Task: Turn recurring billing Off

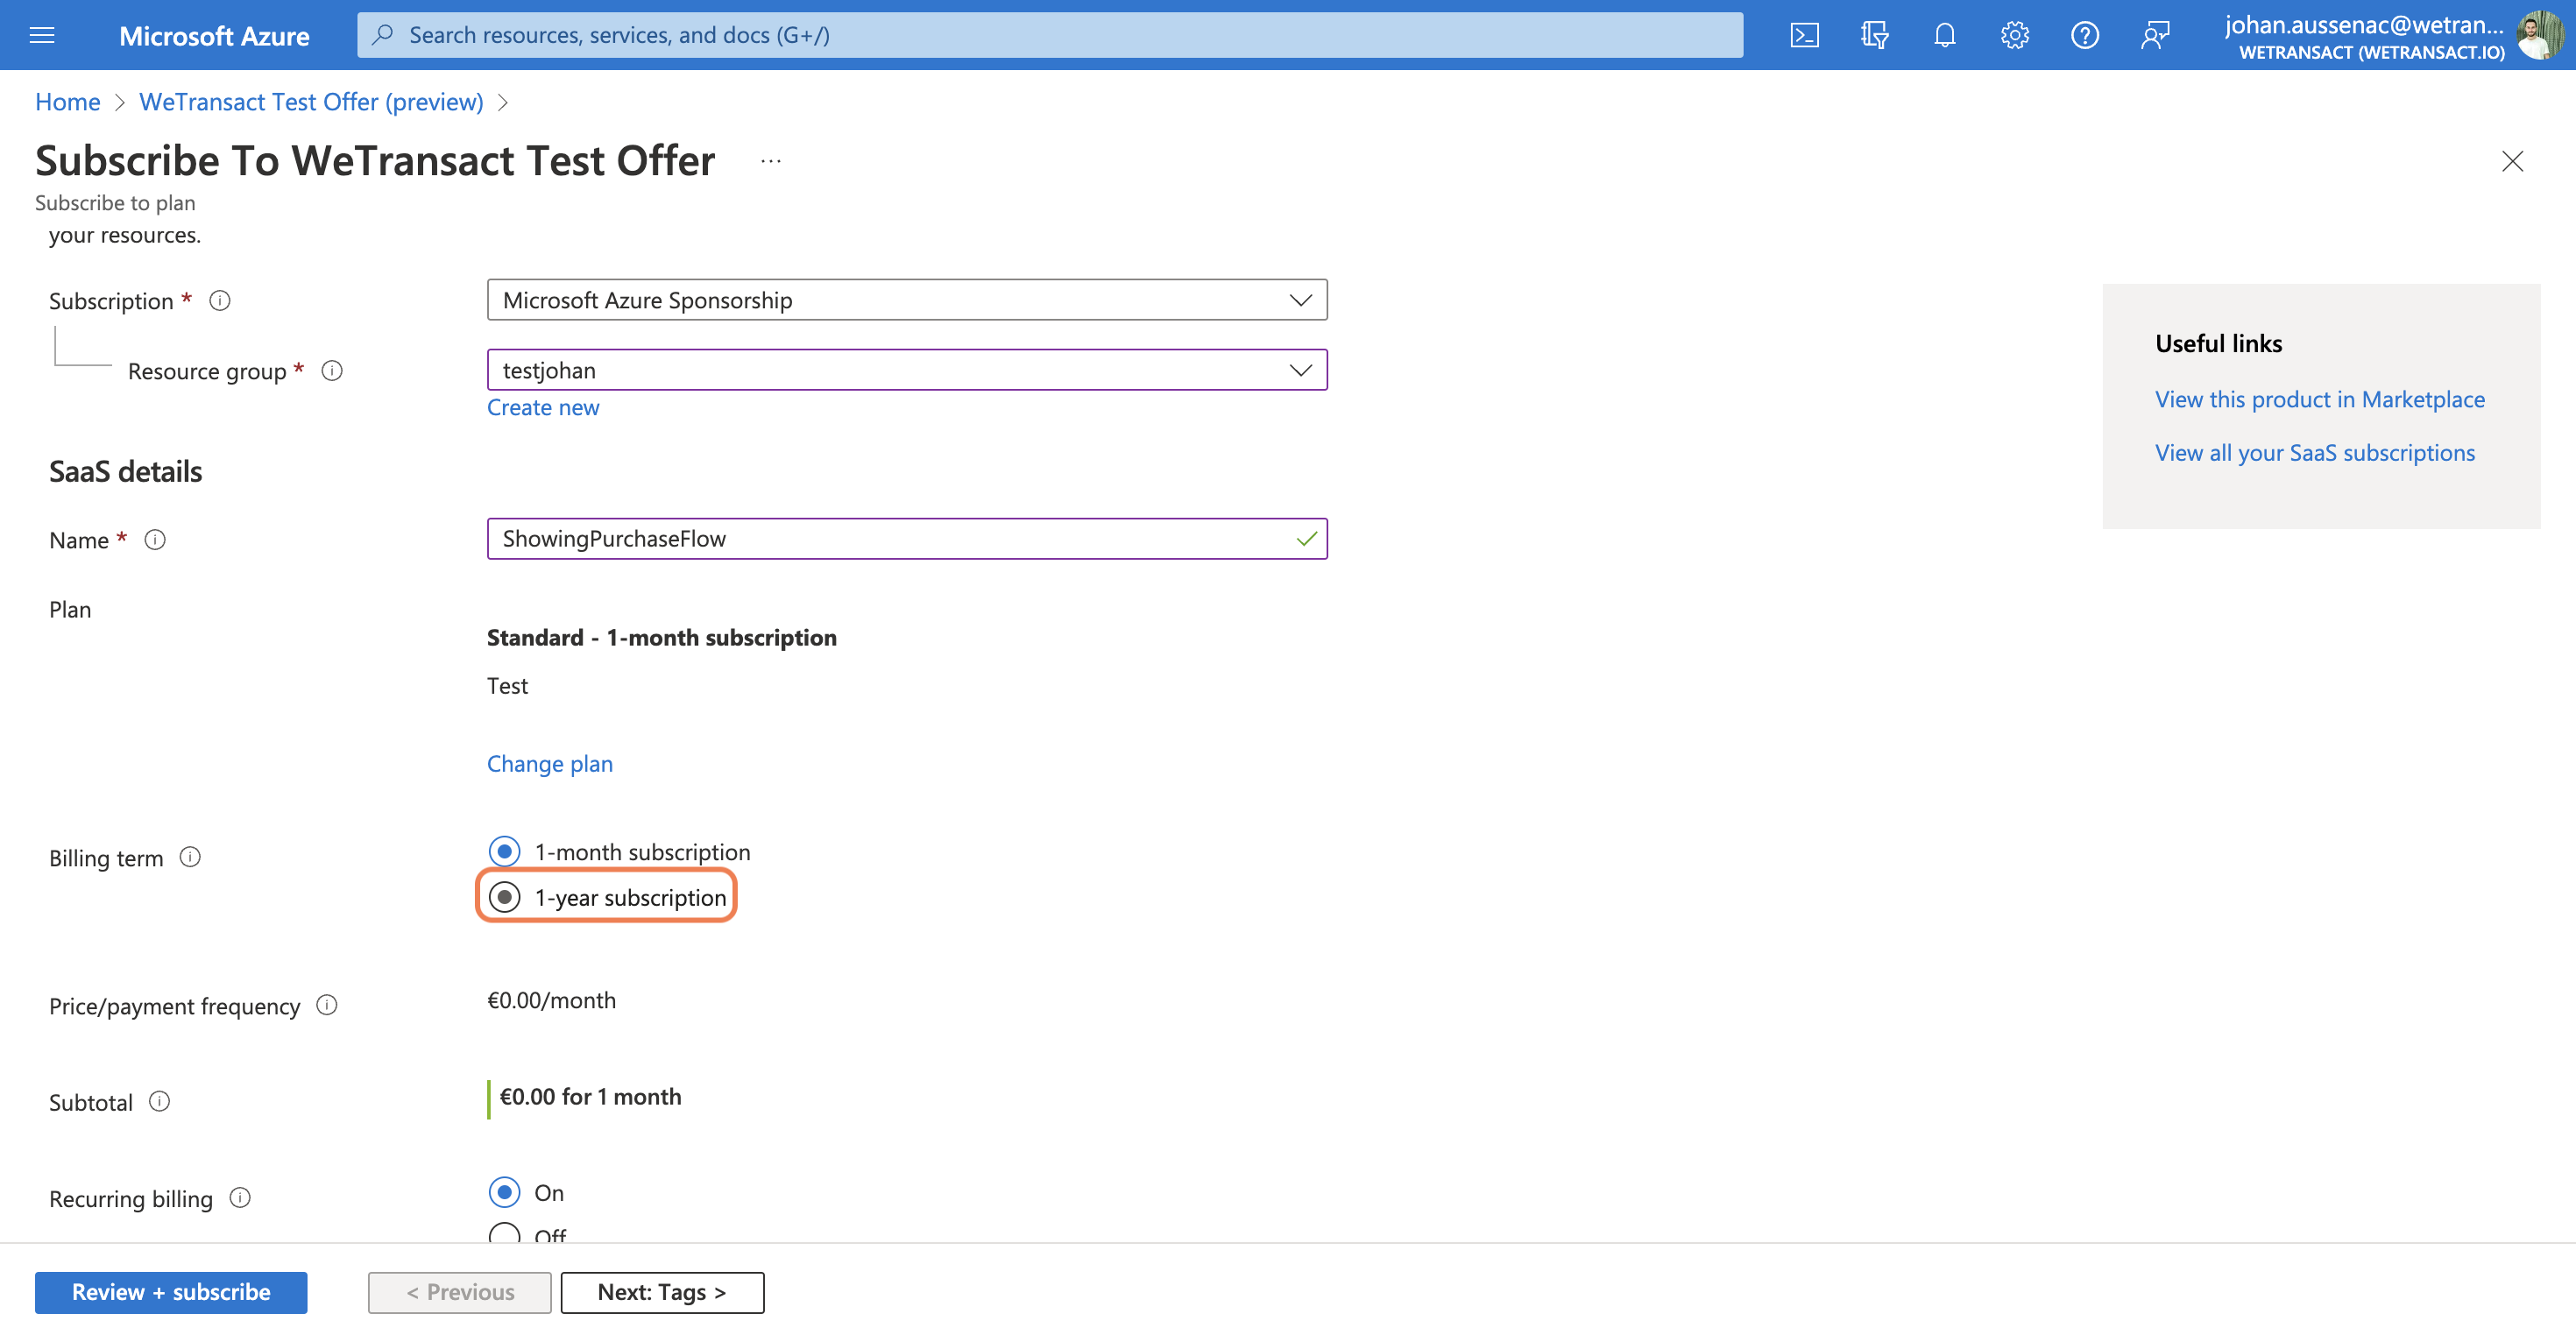Action: (504, 1234)
